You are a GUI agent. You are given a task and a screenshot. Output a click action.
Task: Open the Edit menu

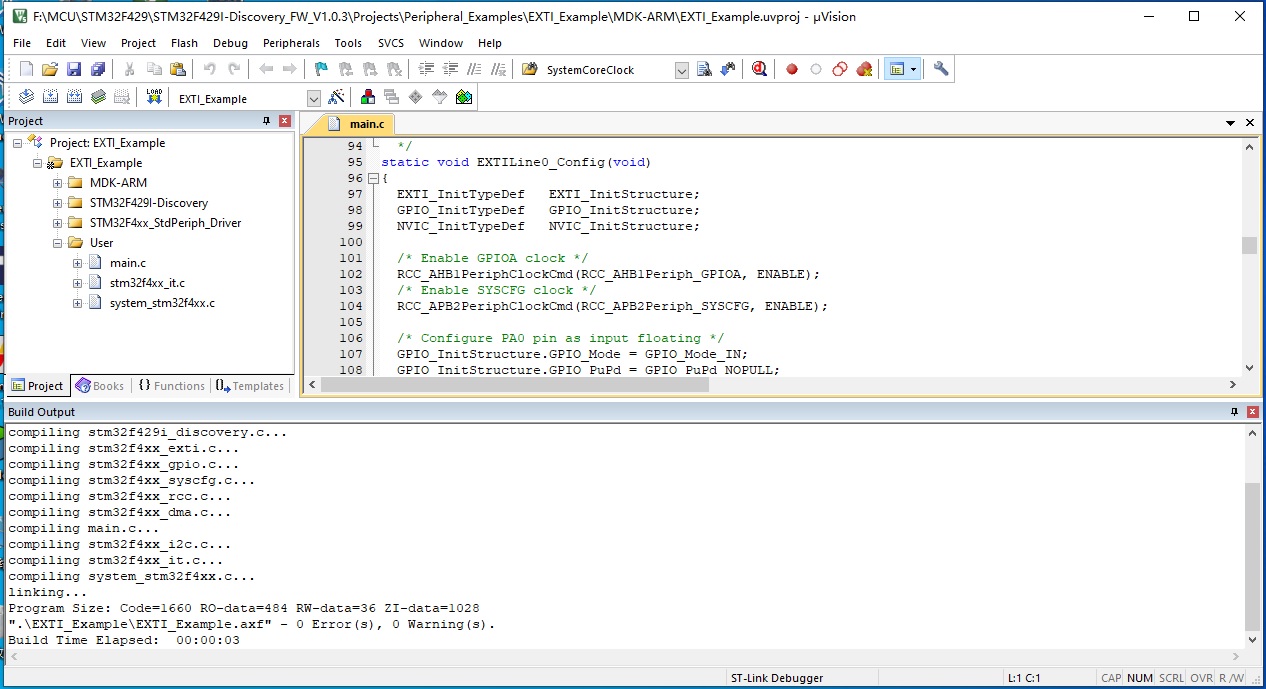pyautogui.click(x=56, y=43)
